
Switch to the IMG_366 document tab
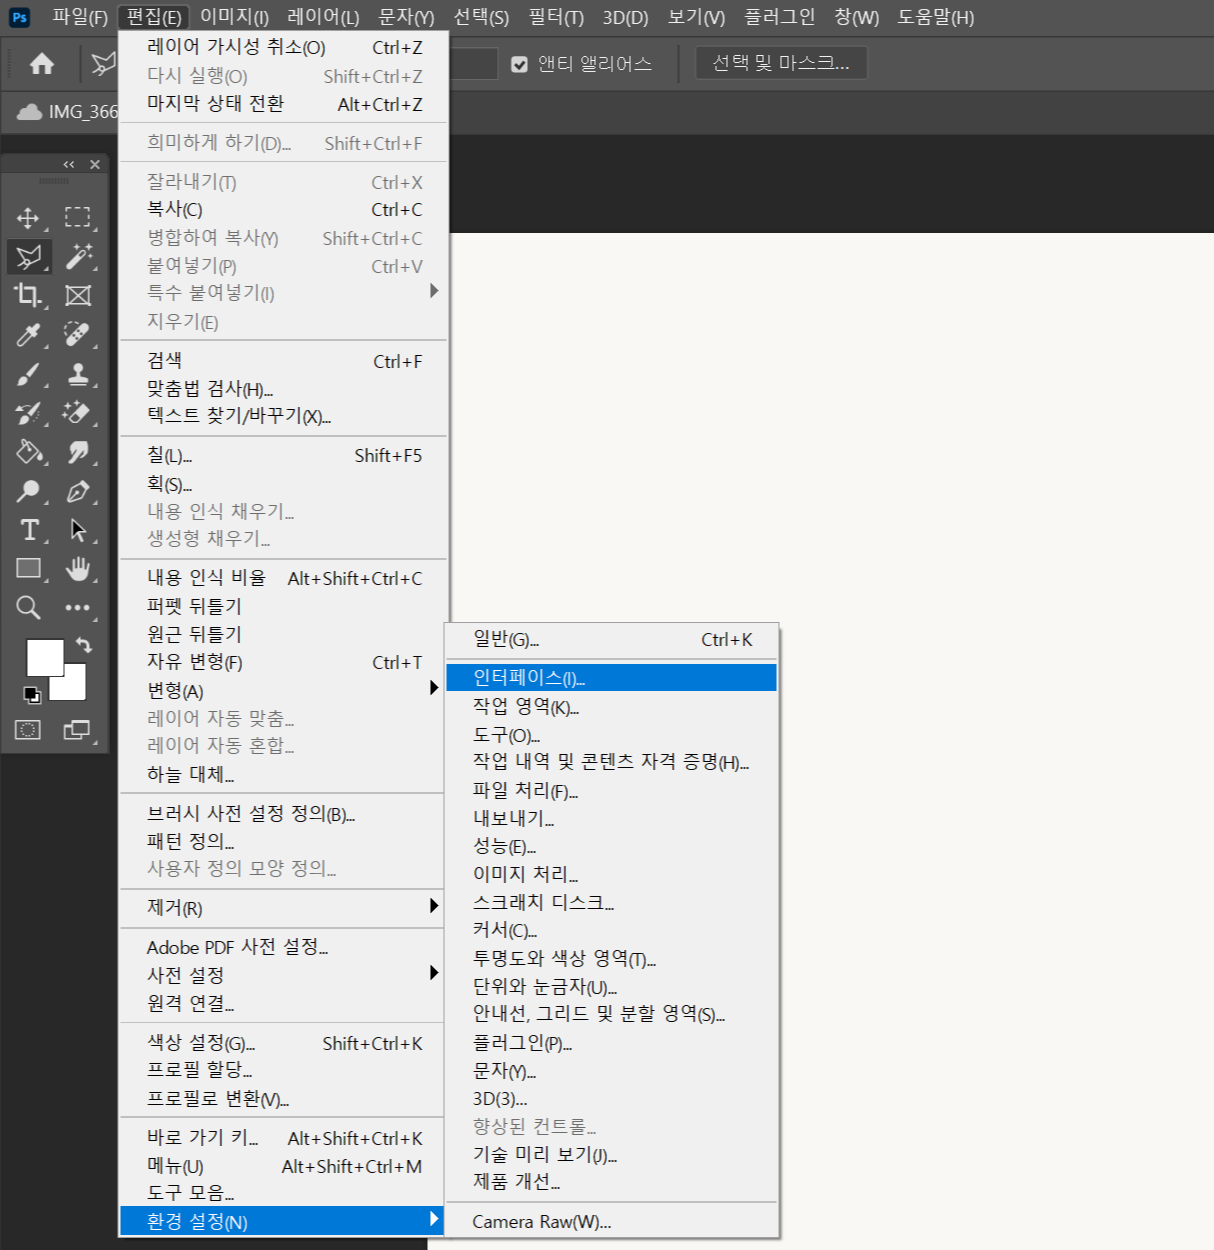tap(67, 111)
